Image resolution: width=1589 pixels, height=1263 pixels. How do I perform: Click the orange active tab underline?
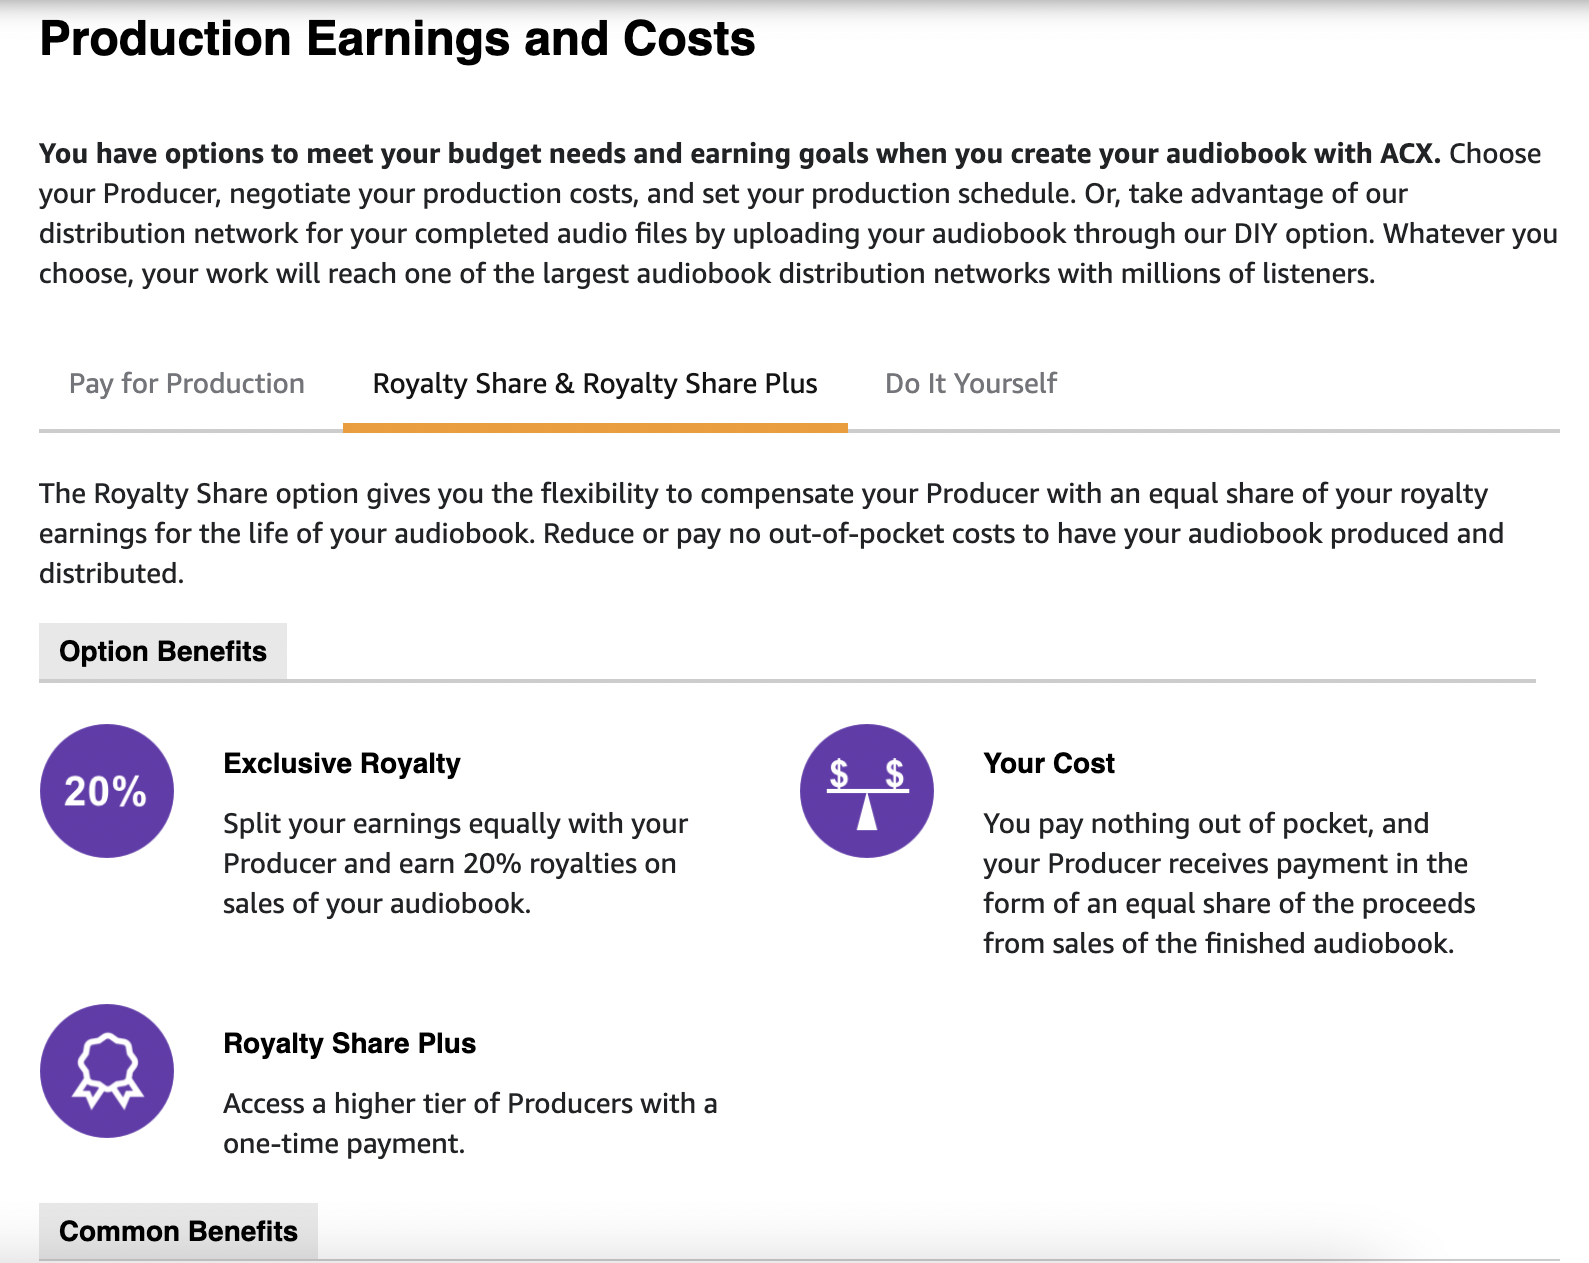(x=595, y=427)
